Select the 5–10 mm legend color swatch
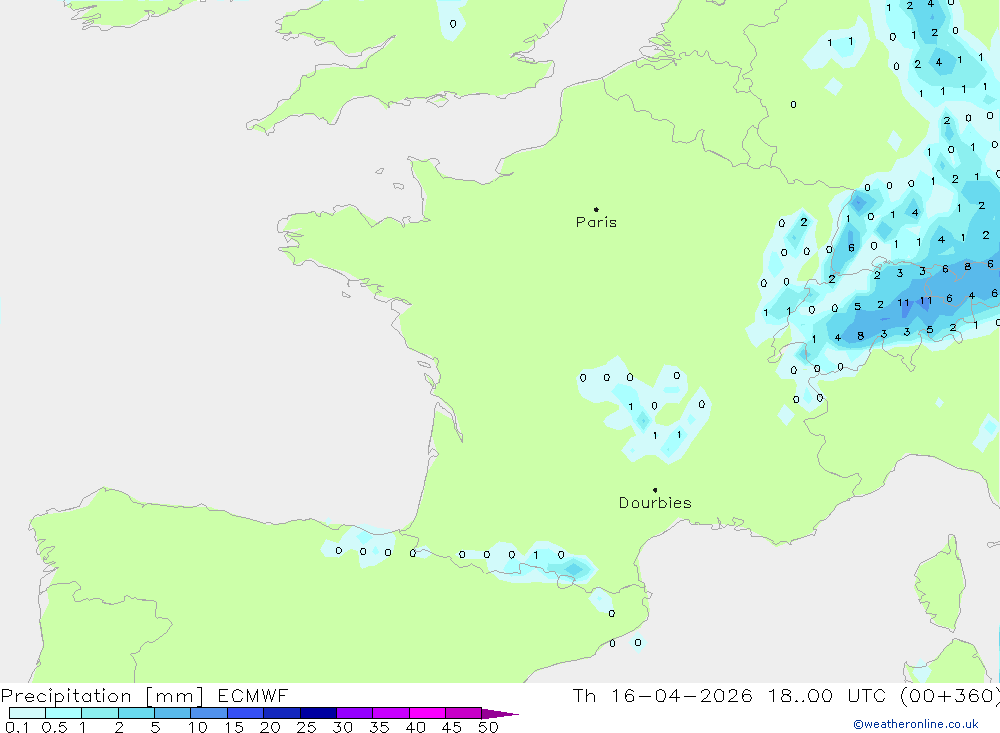This screenshot has height=733, width=1000. [x=173, y=713]
